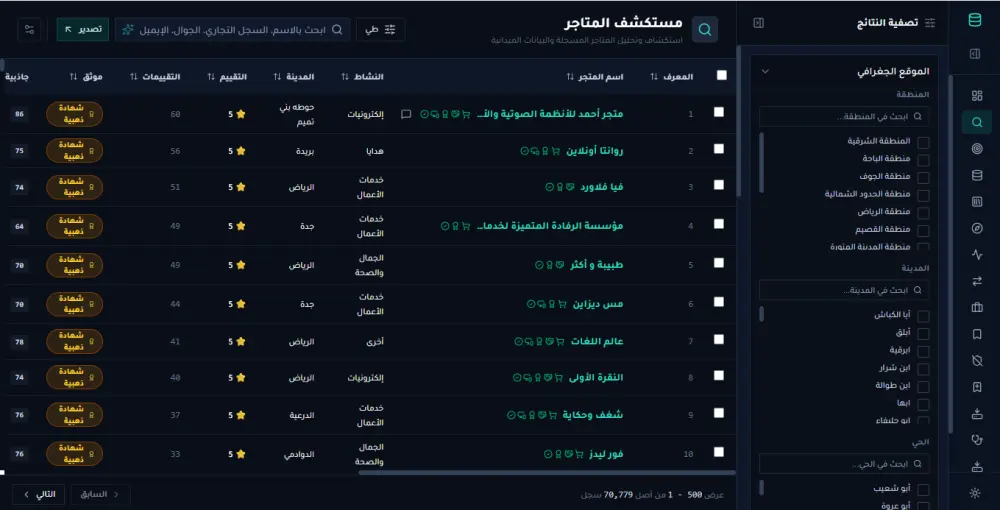Screen dimensions: 1000x510
Task: Open the swap arrows icon in sidebar
Action: (x=977, y=281)
